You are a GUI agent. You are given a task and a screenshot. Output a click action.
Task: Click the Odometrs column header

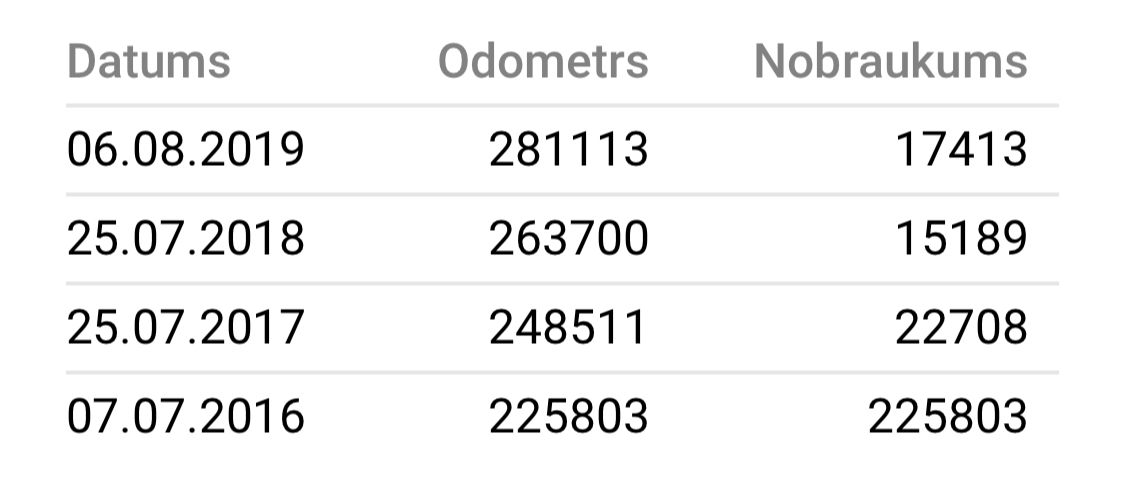pos(543,61)
